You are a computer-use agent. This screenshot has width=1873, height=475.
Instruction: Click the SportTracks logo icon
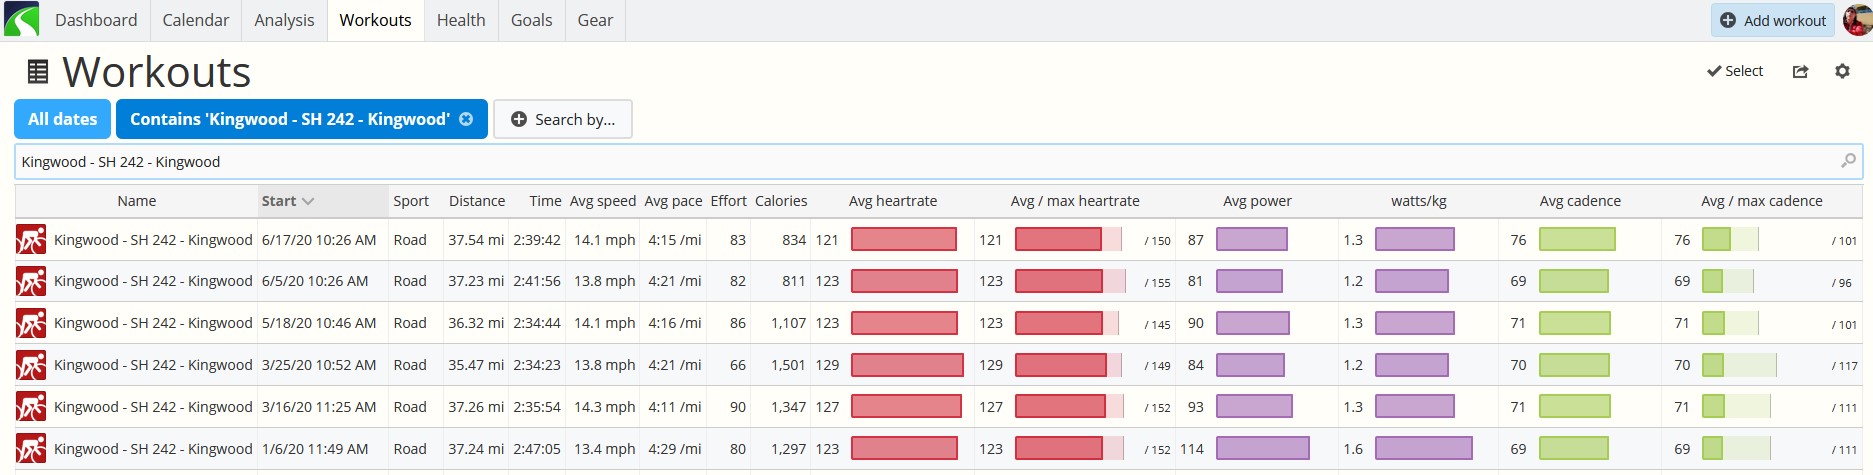(21, 20)
